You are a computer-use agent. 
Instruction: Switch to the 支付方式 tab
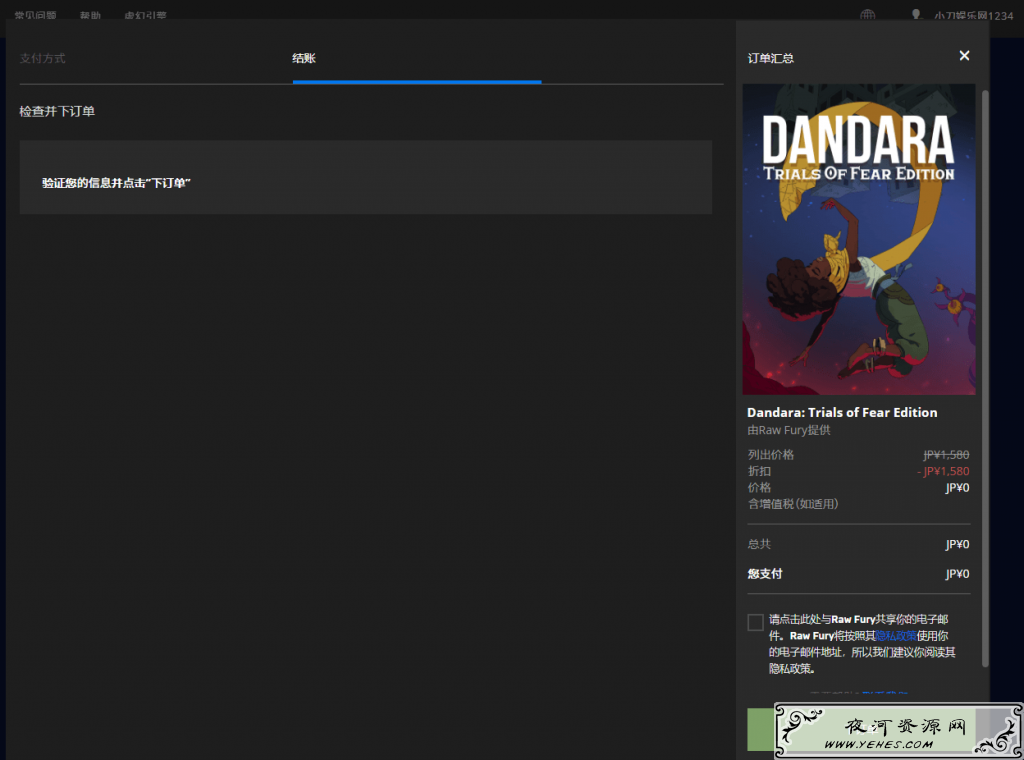(x=42, y=58)
